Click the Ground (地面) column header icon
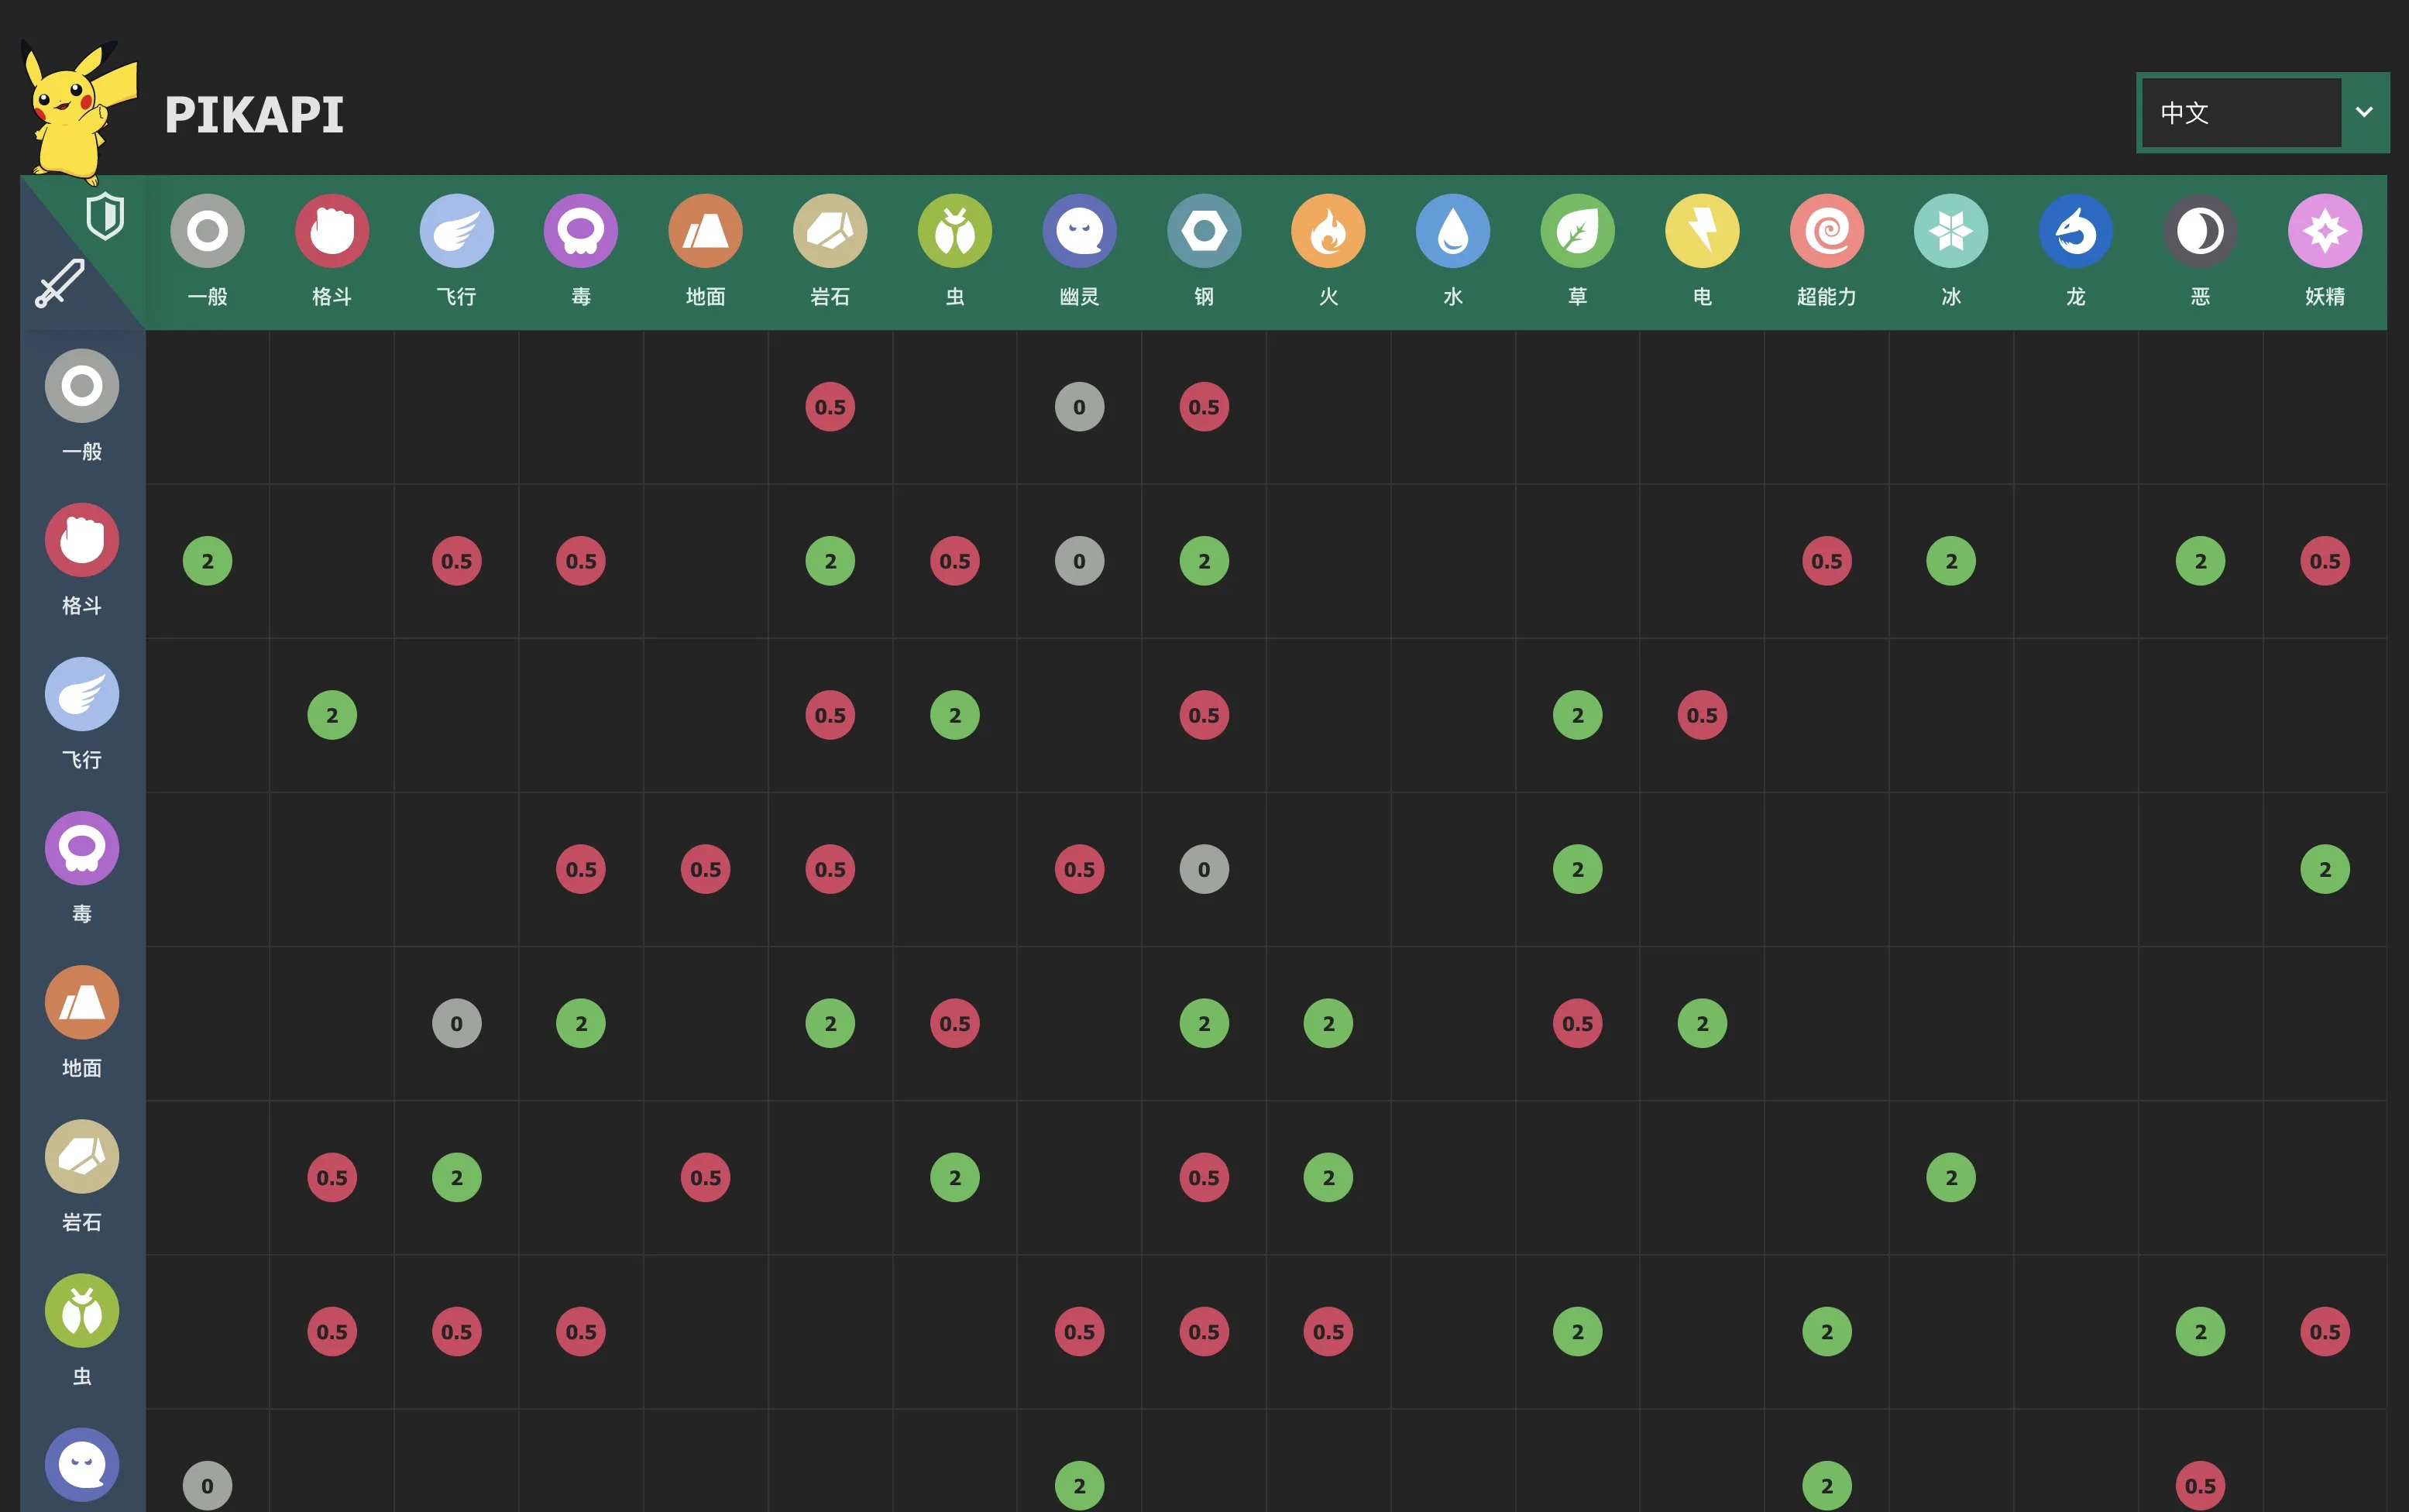The width and height of the screenshot is (2409, 1512). click(706, 231)
